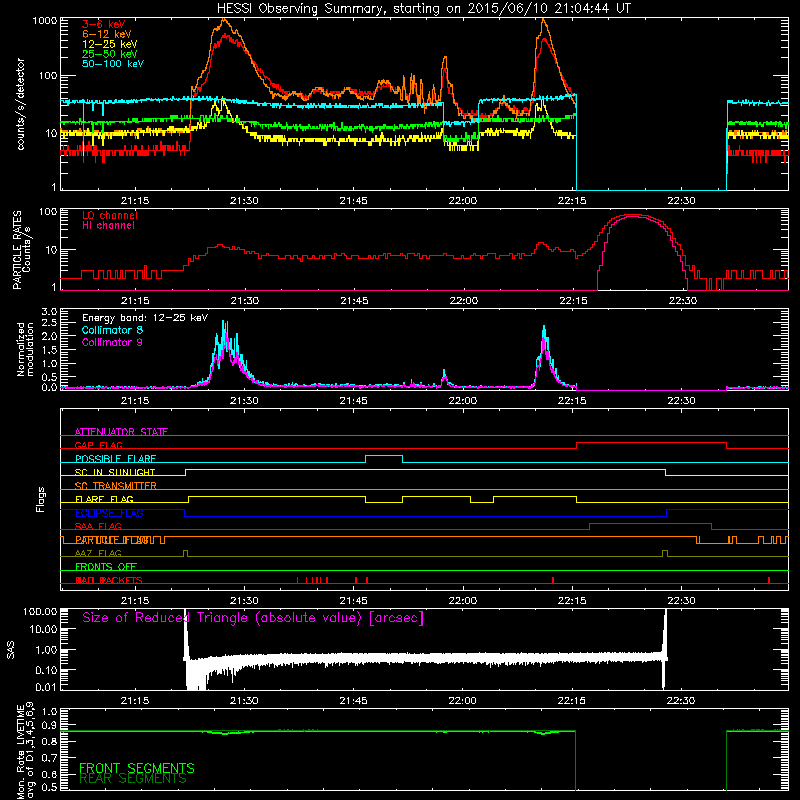
Task: Click the HESSI Observing Summary plot title
Action: 423,8
